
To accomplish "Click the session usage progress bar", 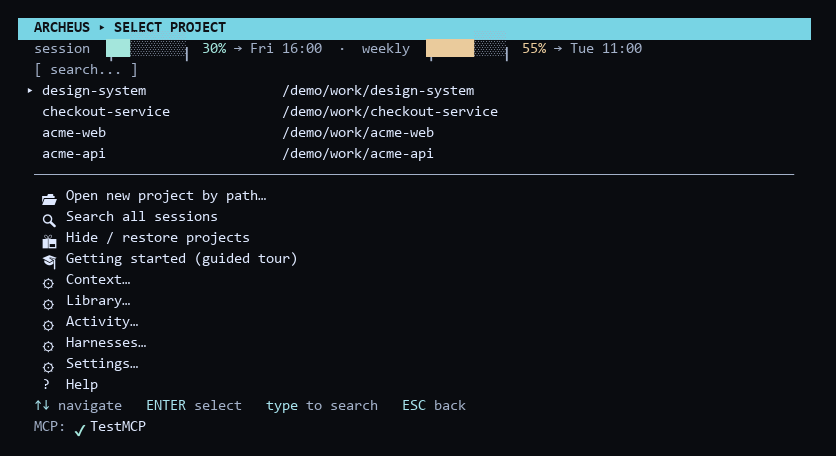I will (x=147, y=49).
